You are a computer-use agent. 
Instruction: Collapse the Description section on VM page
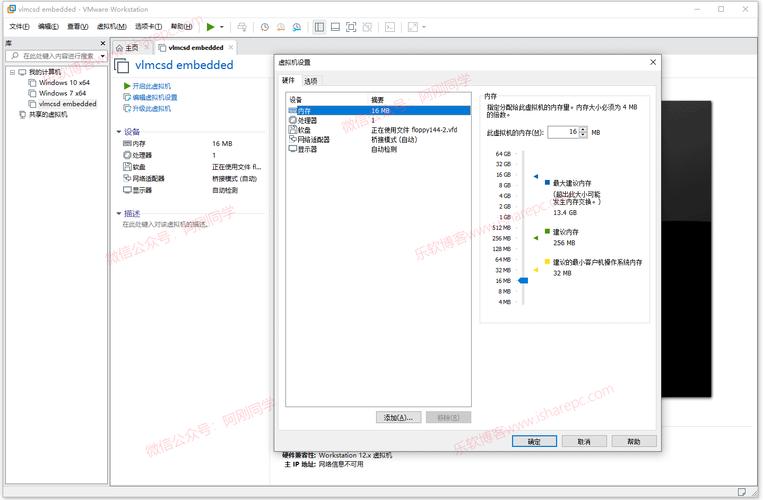[119, 214]
